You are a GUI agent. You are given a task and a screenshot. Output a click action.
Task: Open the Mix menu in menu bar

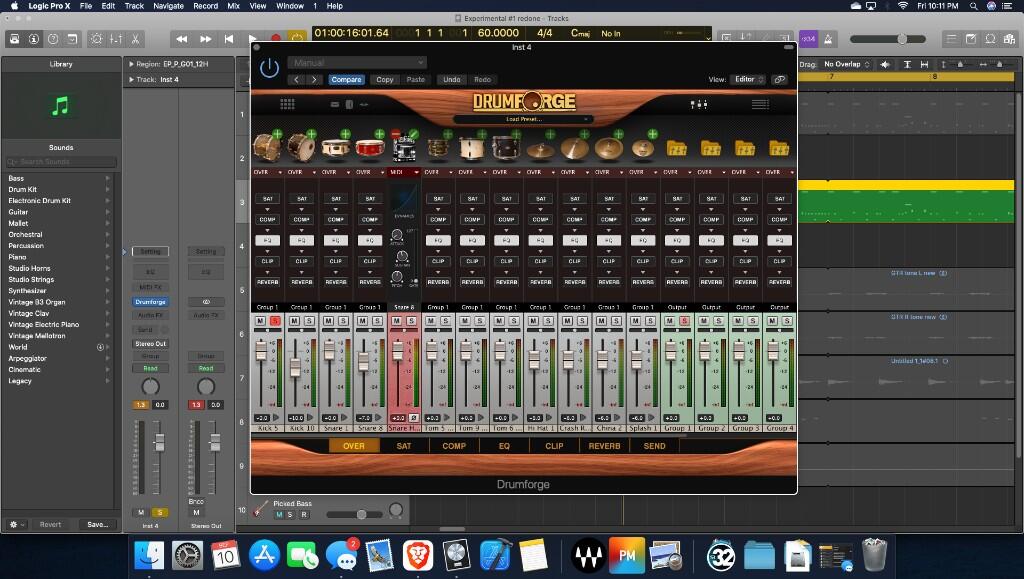(233, 6)
